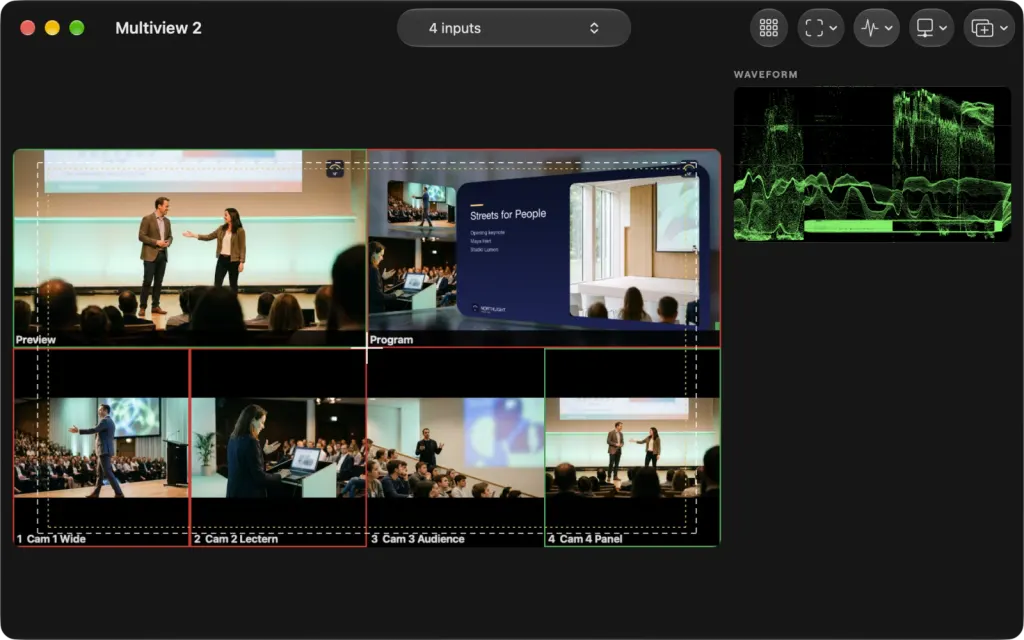Image resolution: width=1024 pixels, height=640 pixels.
Task: Open the 4 inputs layout popup
Action: click(x=514, y=28)
